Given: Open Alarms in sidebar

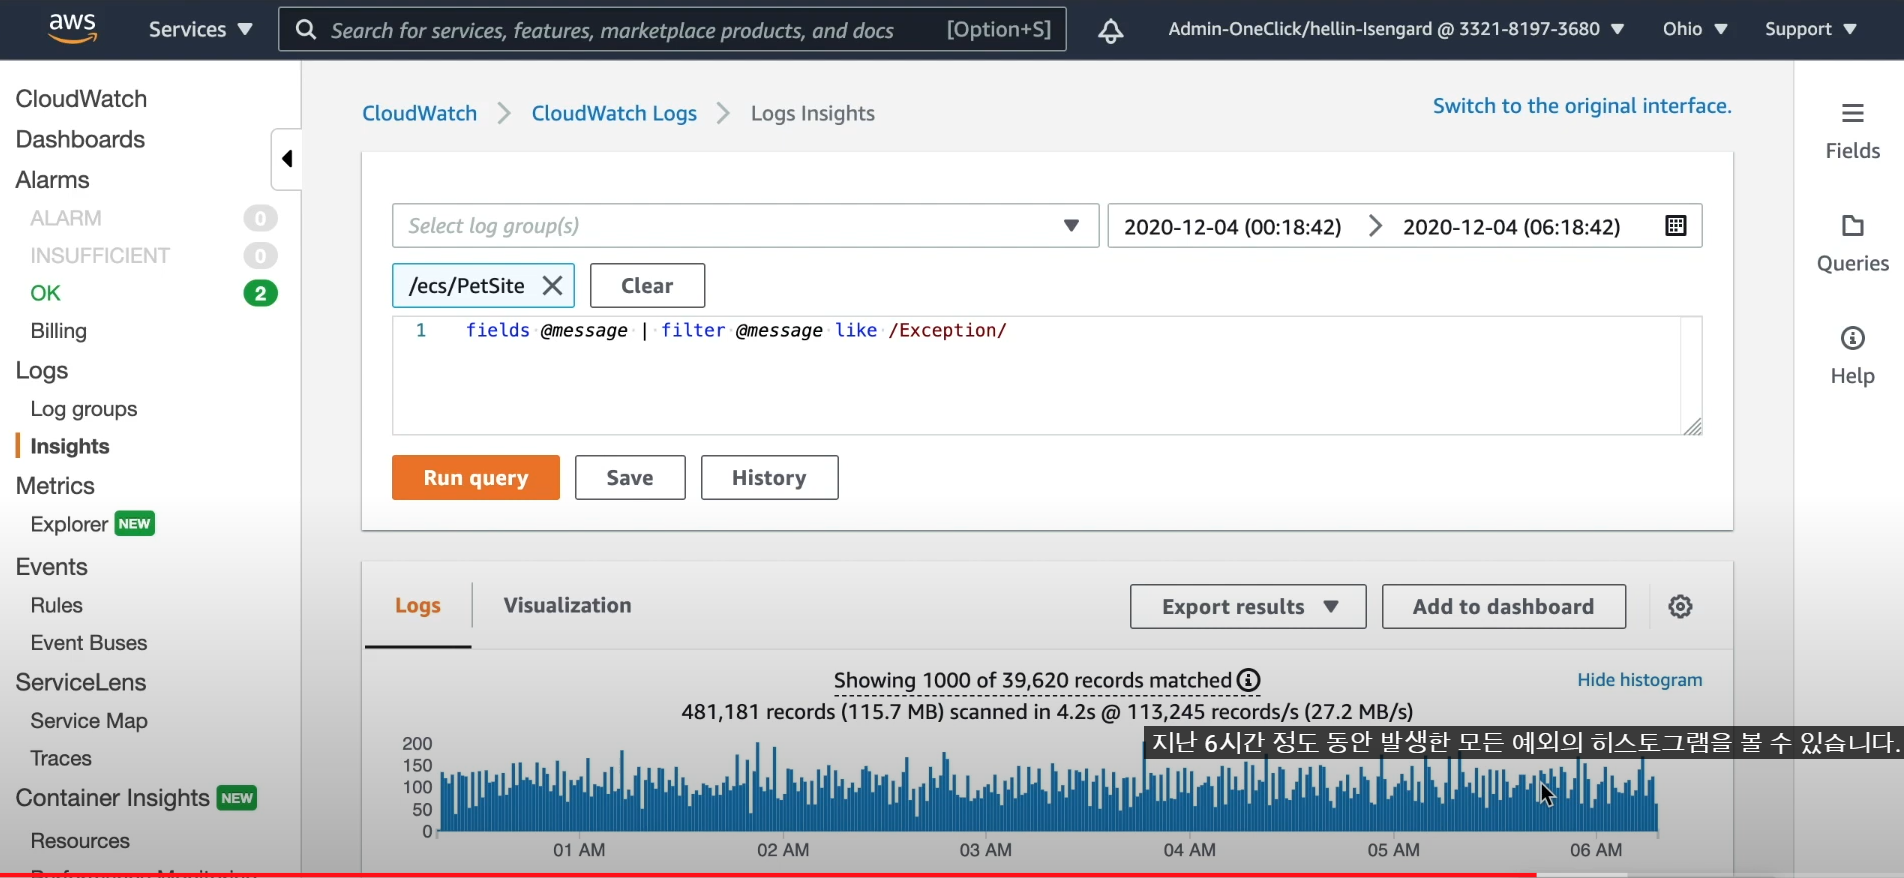Looking at the screenshot, I should (x=52, y=180).
